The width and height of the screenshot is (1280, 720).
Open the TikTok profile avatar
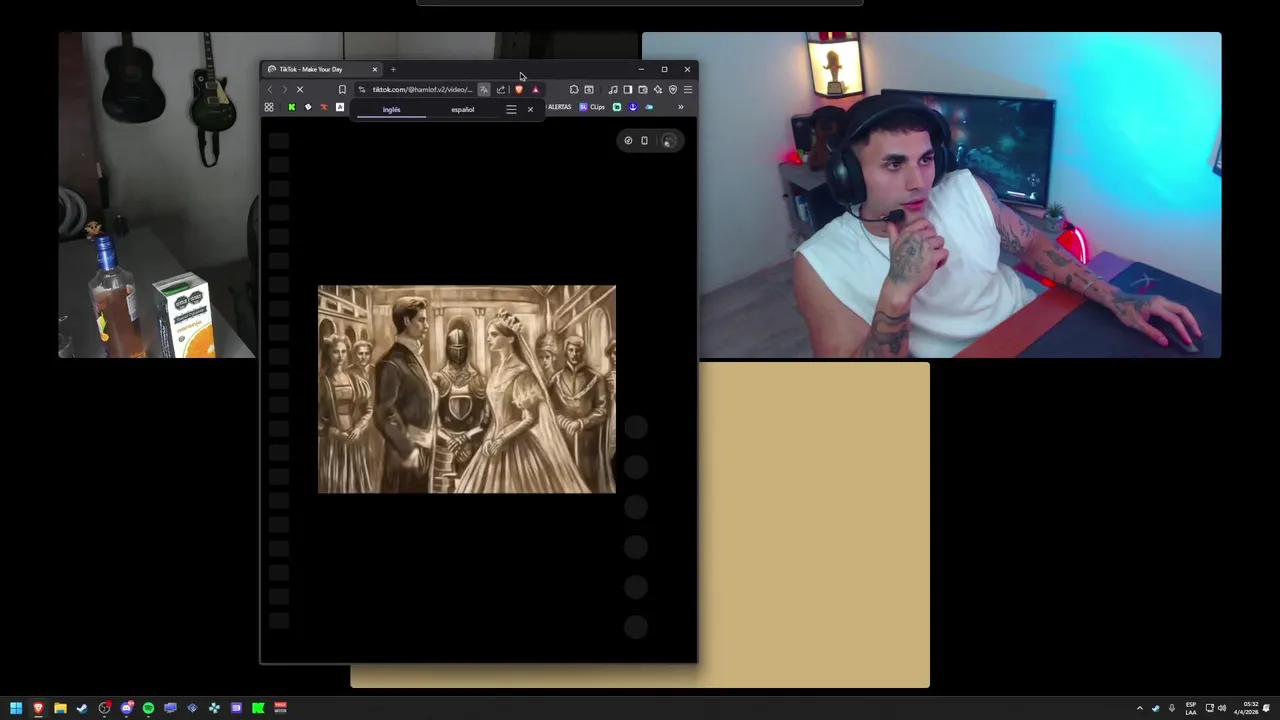pos(669,141)
